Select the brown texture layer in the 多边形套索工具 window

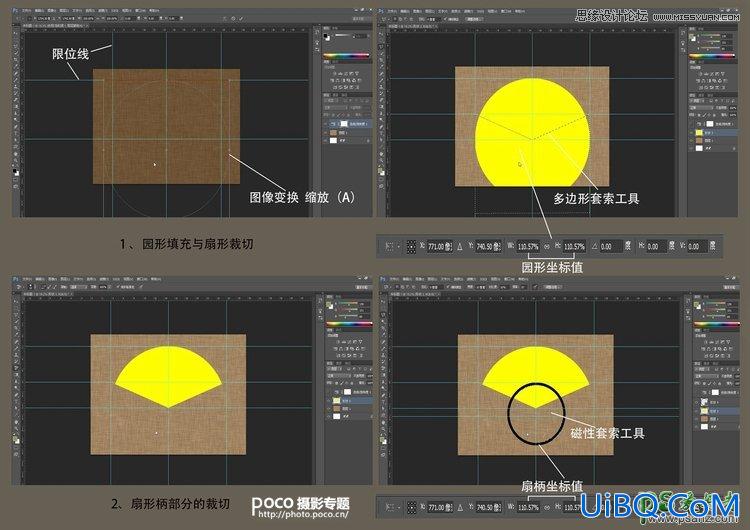714,141
